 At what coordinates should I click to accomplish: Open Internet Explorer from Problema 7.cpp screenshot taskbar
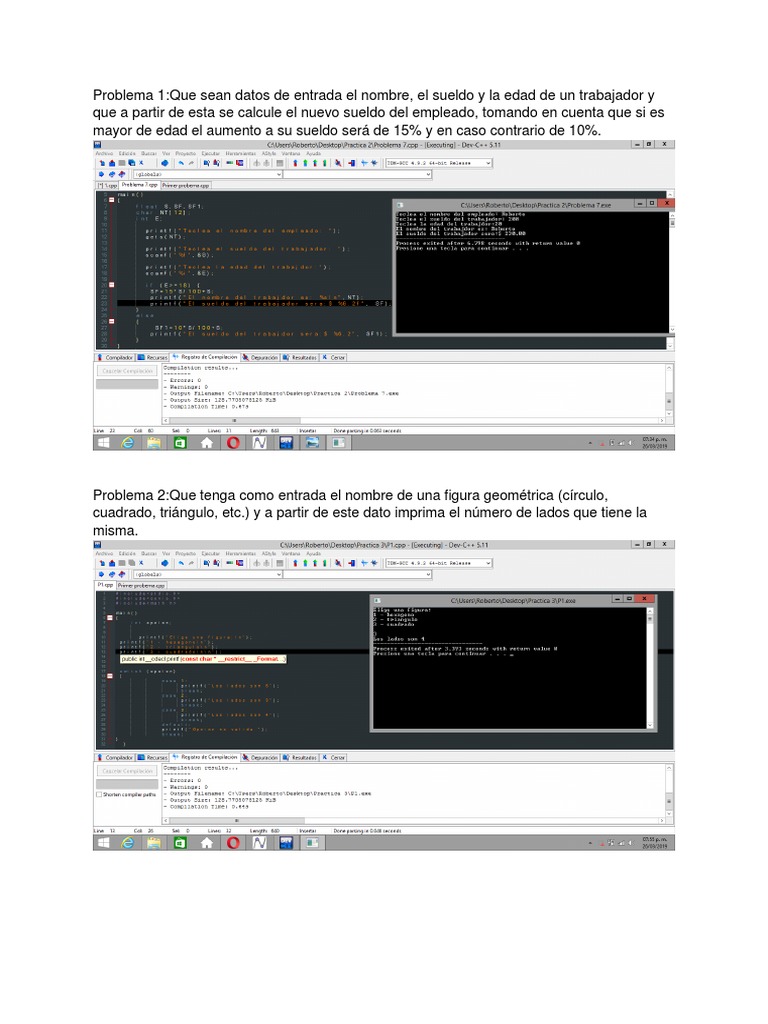[x=127, y=443]
